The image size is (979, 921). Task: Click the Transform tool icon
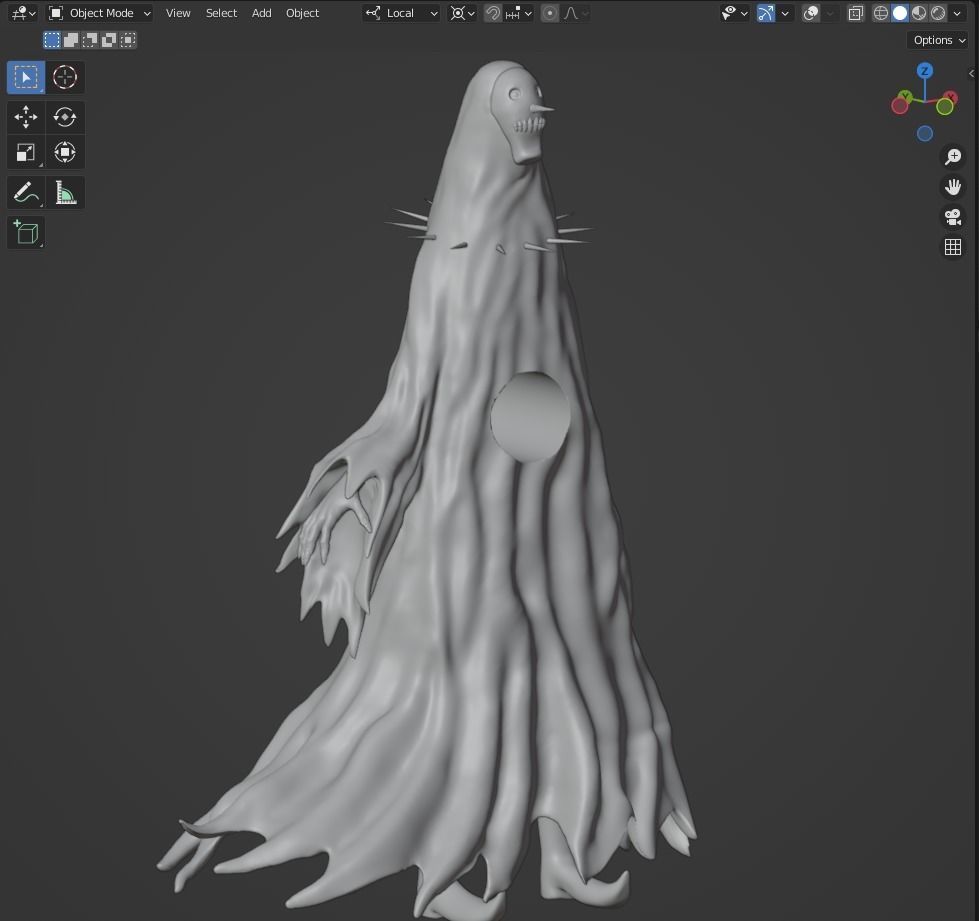tap(65, 152)
